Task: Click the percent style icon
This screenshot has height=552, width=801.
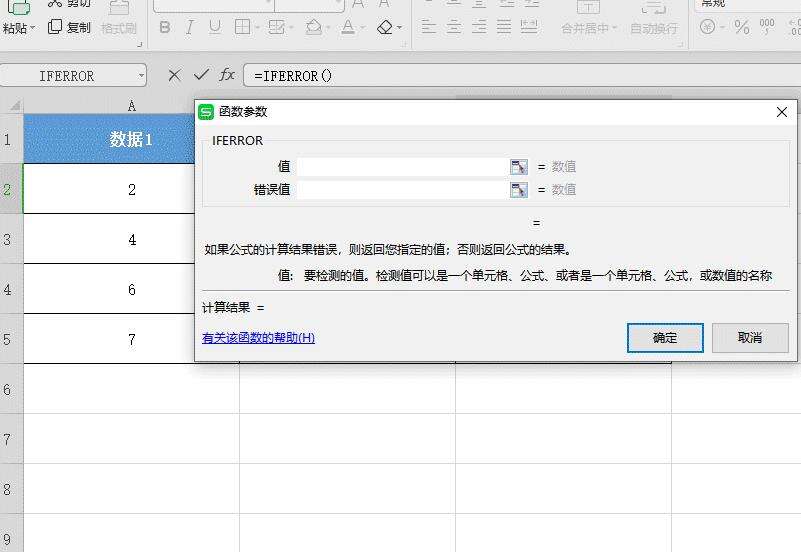Action: pos(741,27)
